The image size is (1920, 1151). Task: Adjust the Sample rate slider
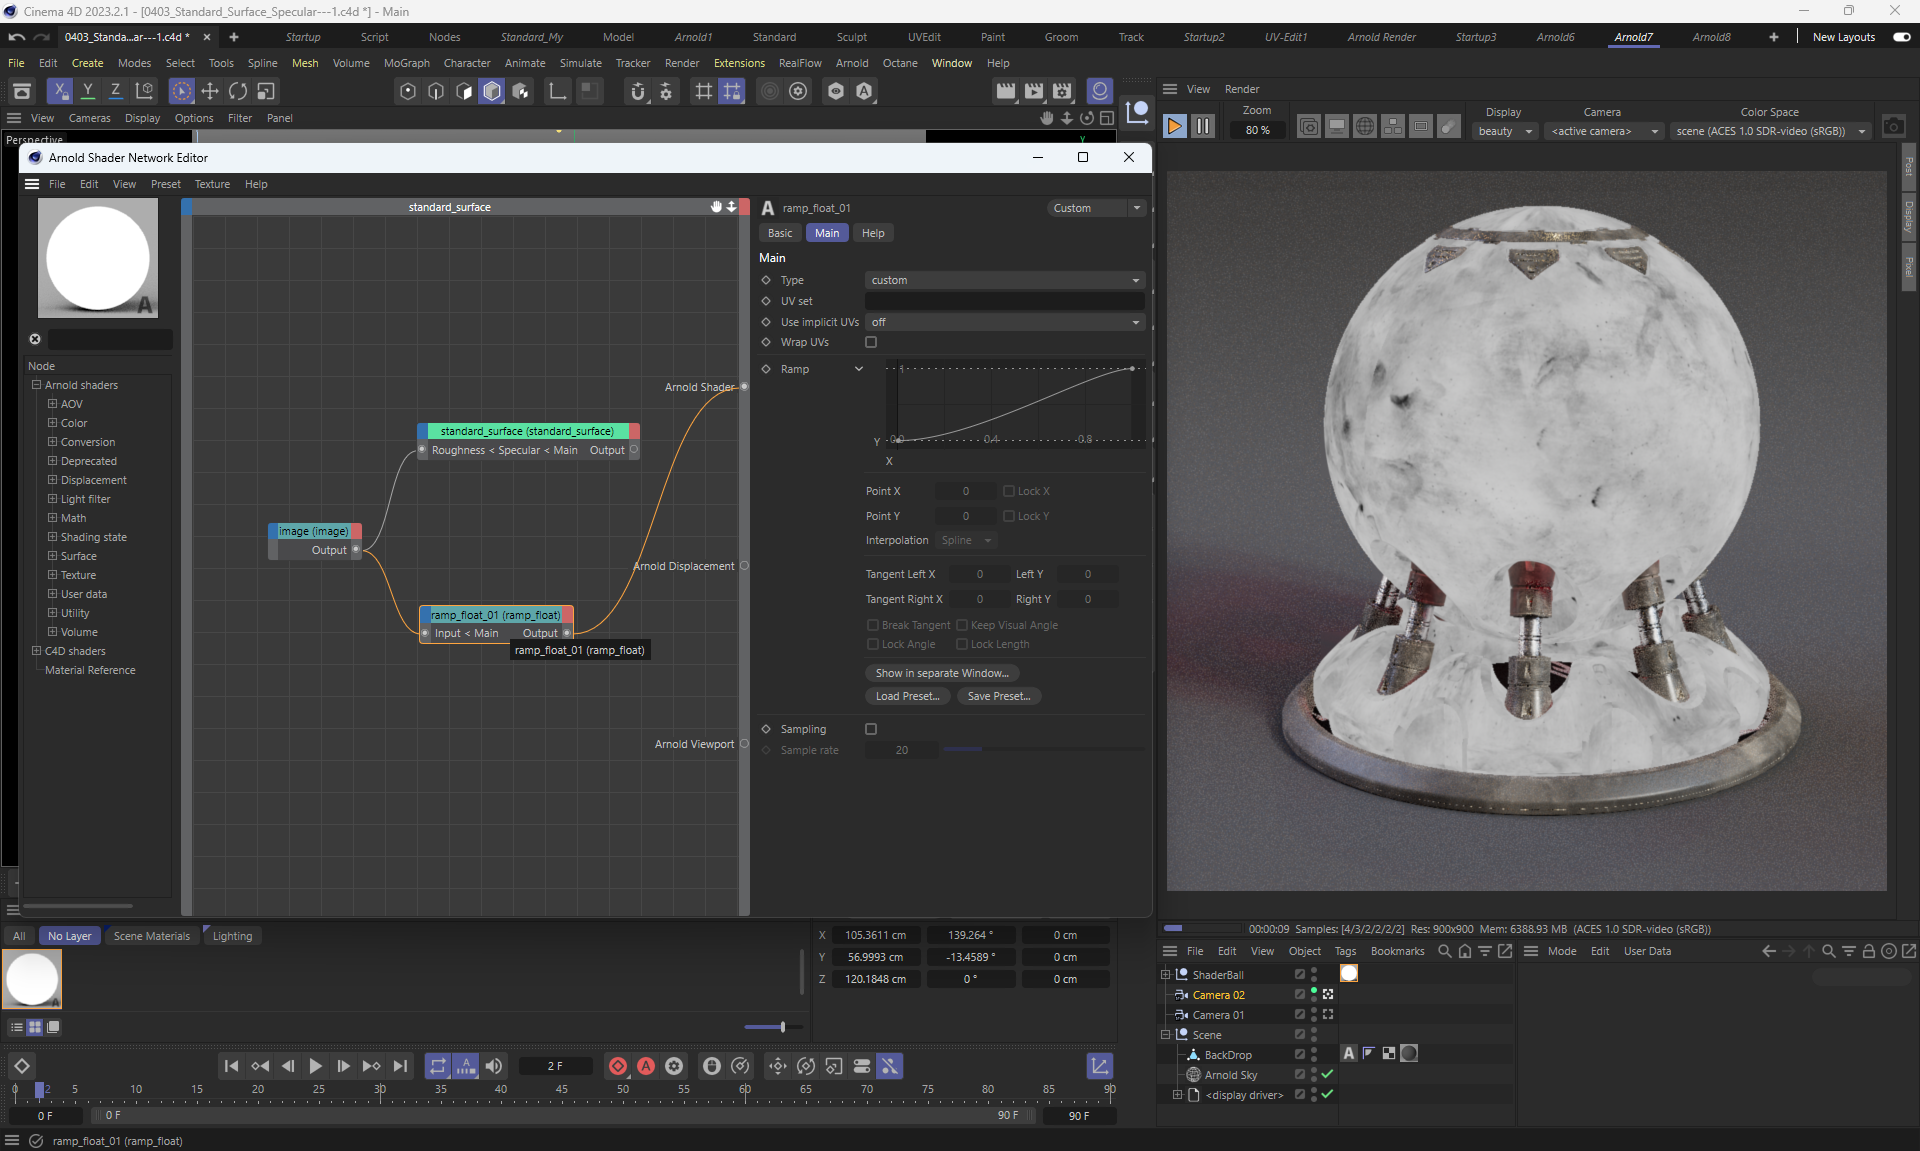pyautogui.click(x=1040, y=750)
